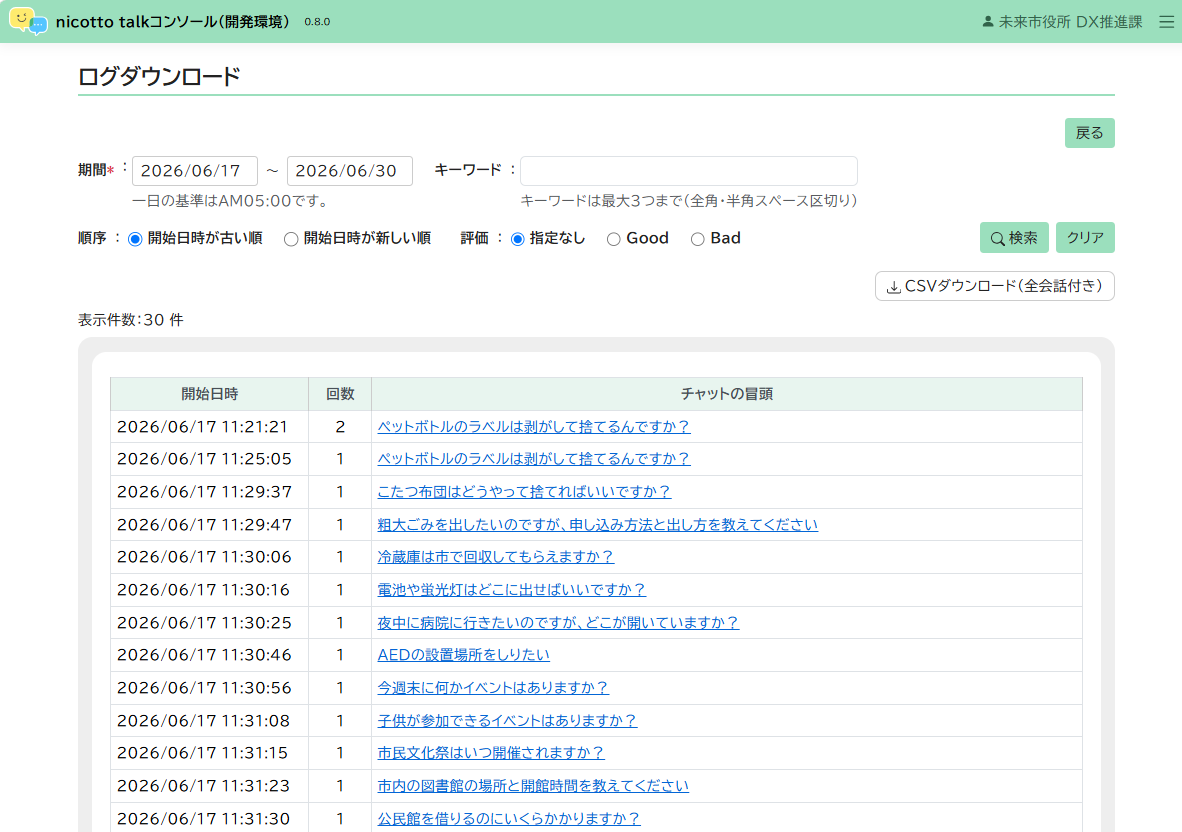1182x832 pixels.
Task: Select 開始日時が古い順 radio button
Action: [x=135, y=239]
